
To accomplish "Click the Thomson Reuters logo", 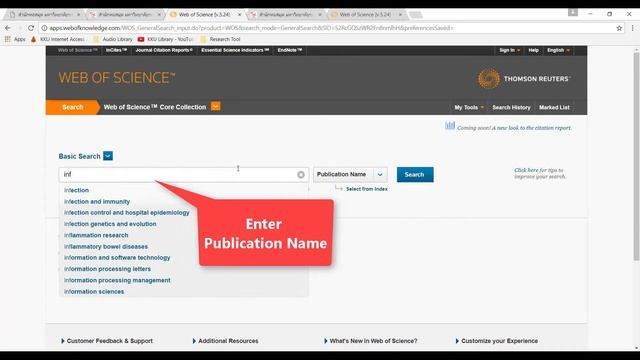I will pyautogui.click(x=524, y=79).
